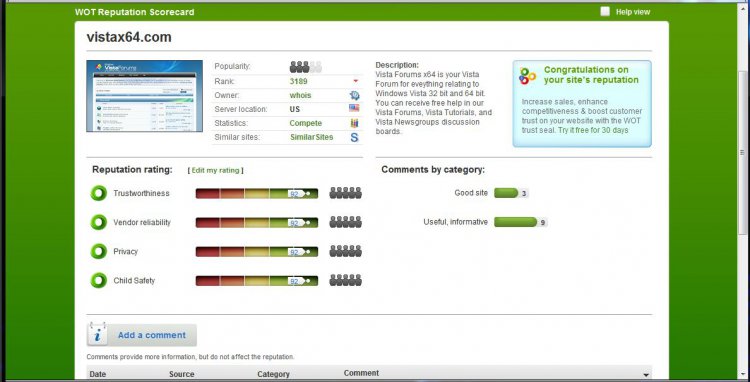The image size is (750, 382).
Task: Open the Add a comment button
Action: (142, 335)
